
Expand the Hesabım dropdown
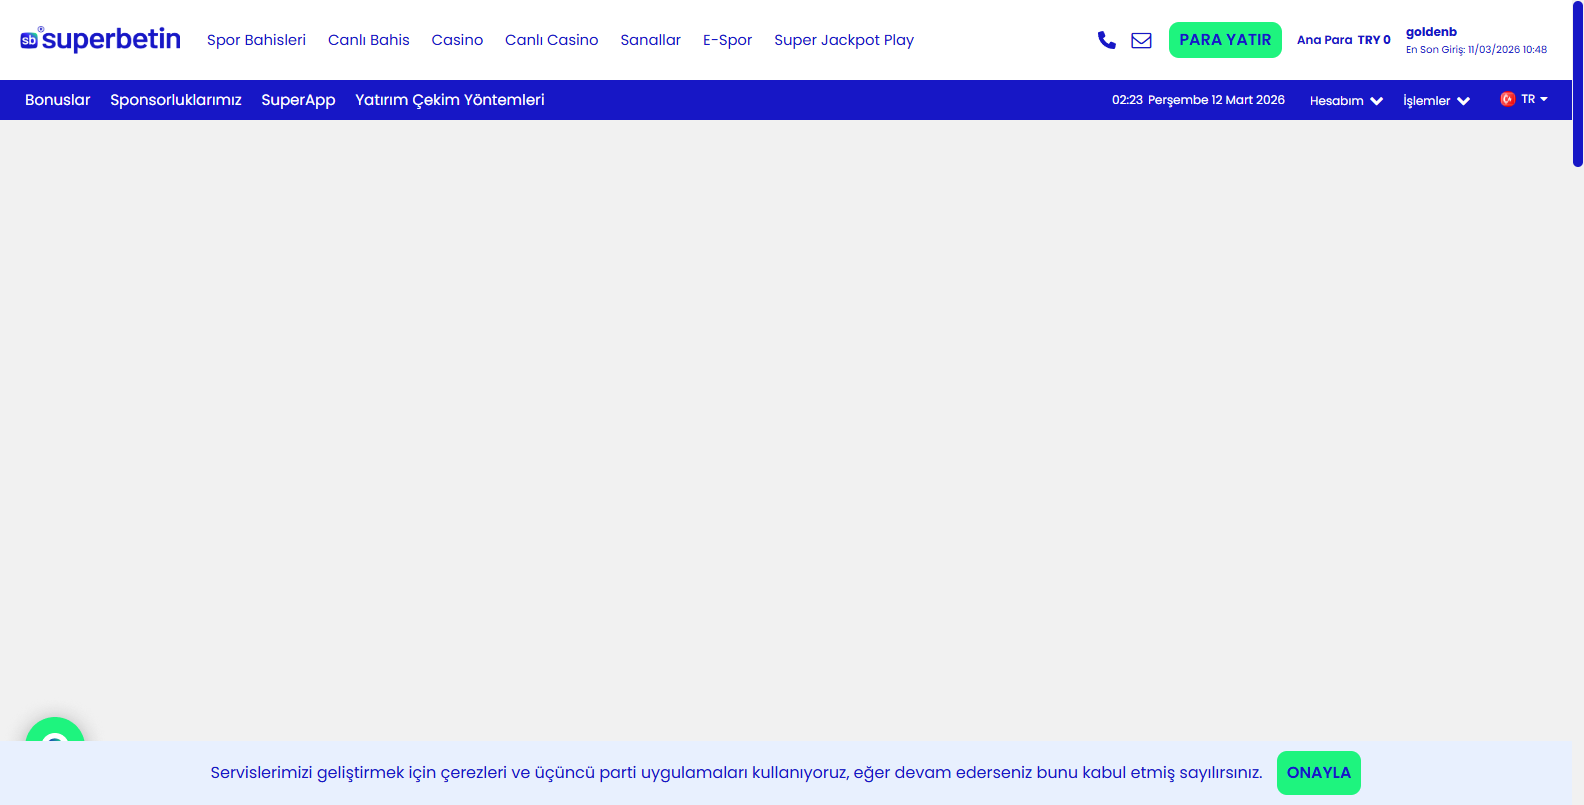(1346, 100)
